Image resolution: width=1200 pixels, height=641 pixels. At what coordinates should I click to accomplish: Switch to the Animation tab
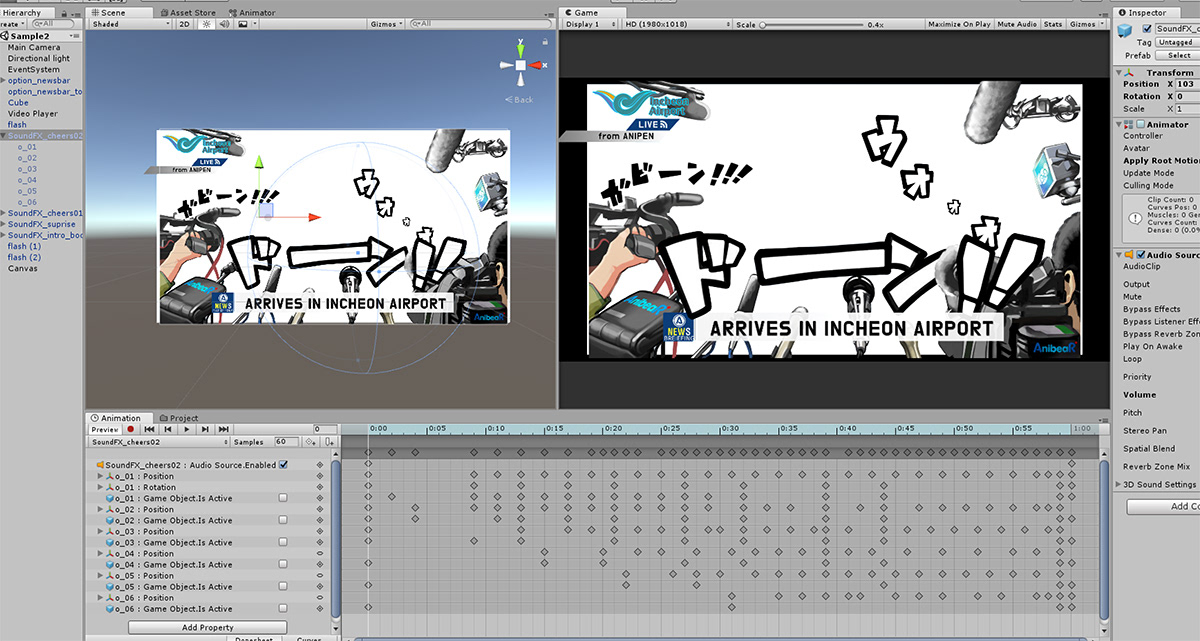[120, 418]
